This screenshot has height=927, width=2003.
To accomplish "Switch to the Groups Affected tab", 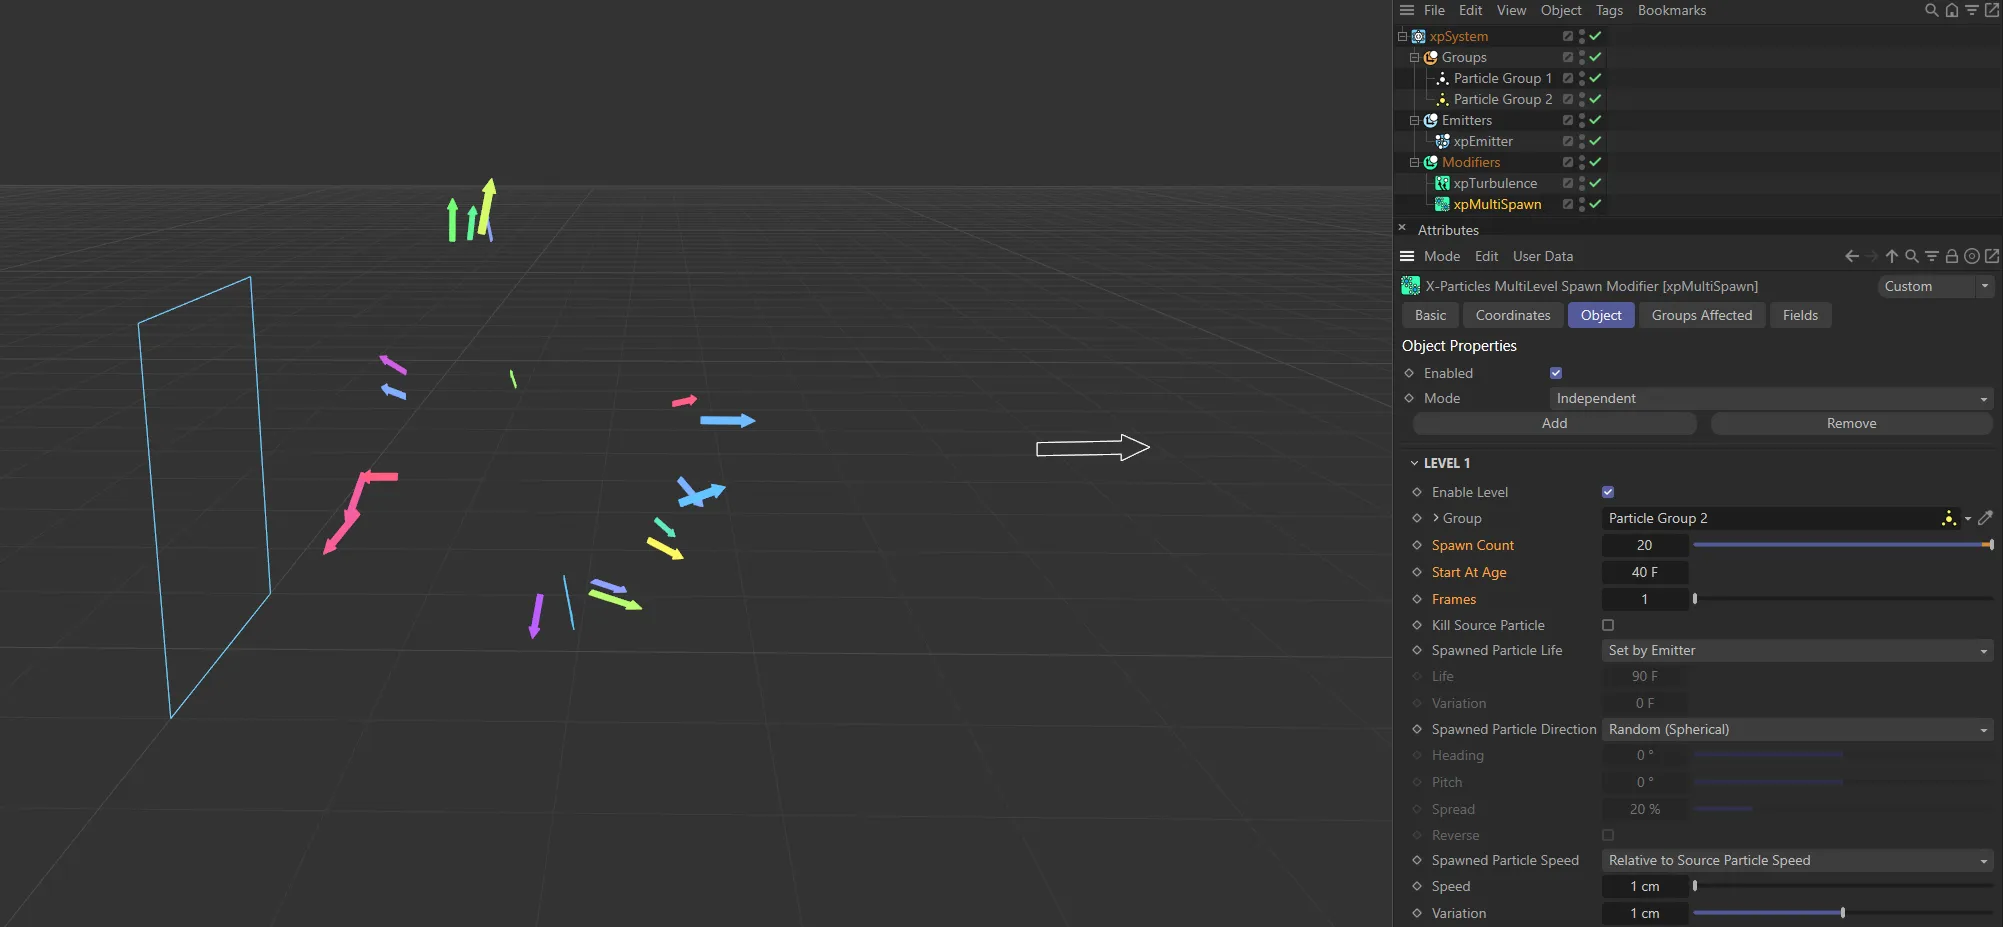I will [1701, 315].
